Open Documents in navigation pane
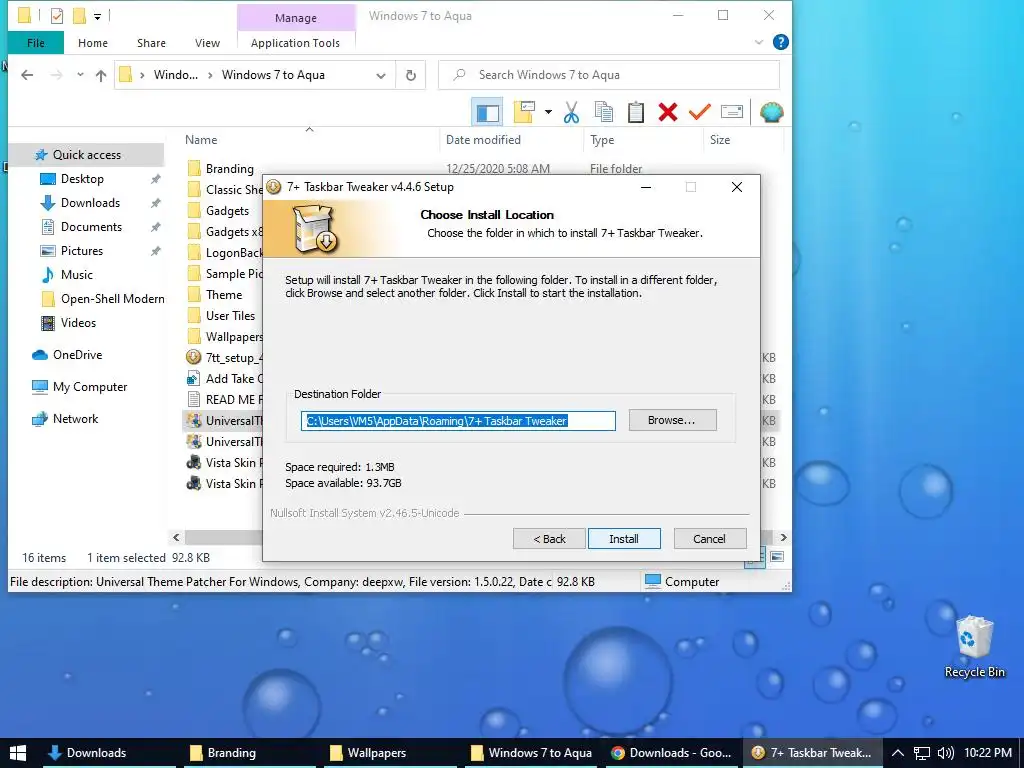The height and width of the screenshot is (768, 1024). (x=91, y=227)
